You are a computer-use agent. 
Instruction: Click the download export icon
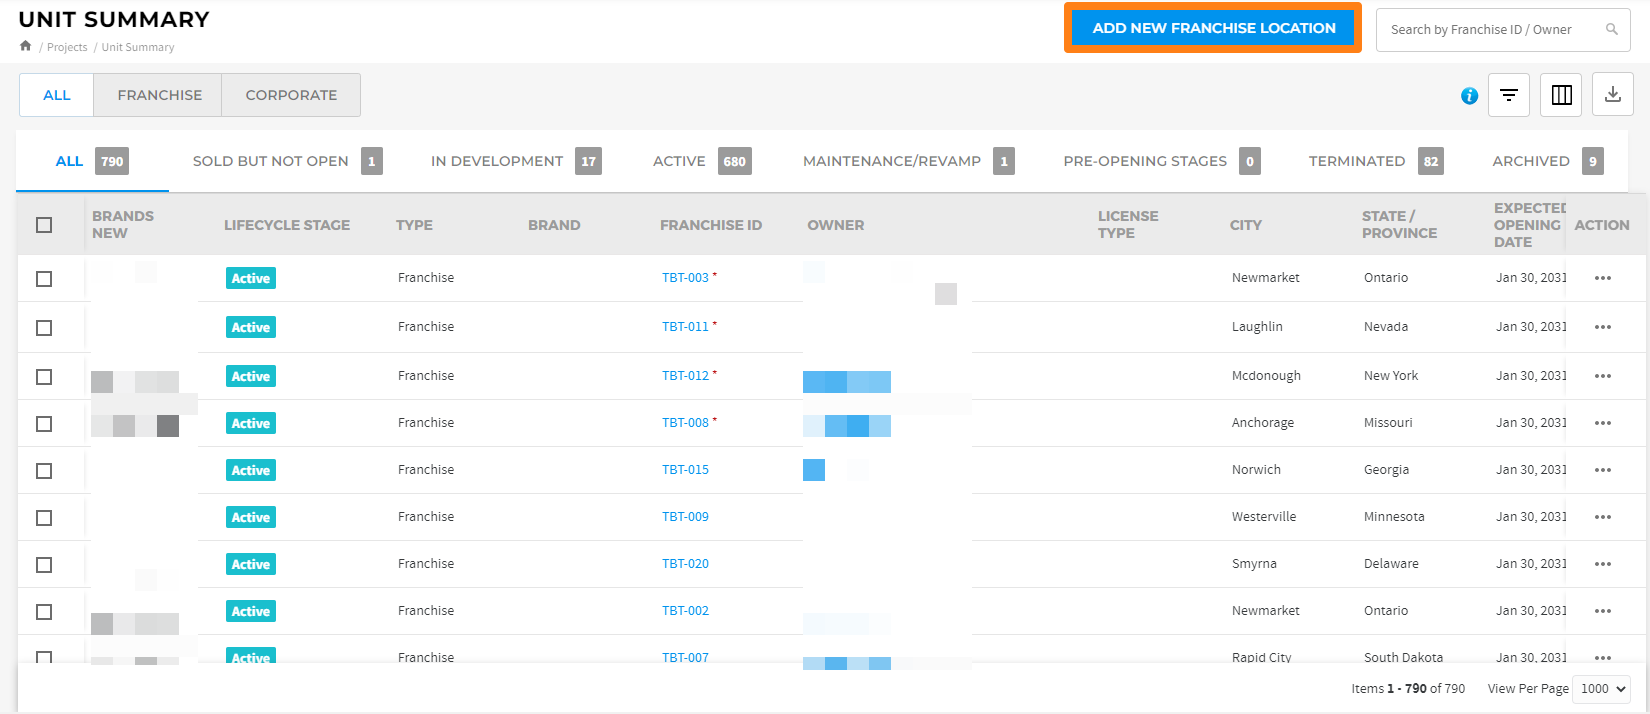pyautogui.click(x=1613, y=95)
